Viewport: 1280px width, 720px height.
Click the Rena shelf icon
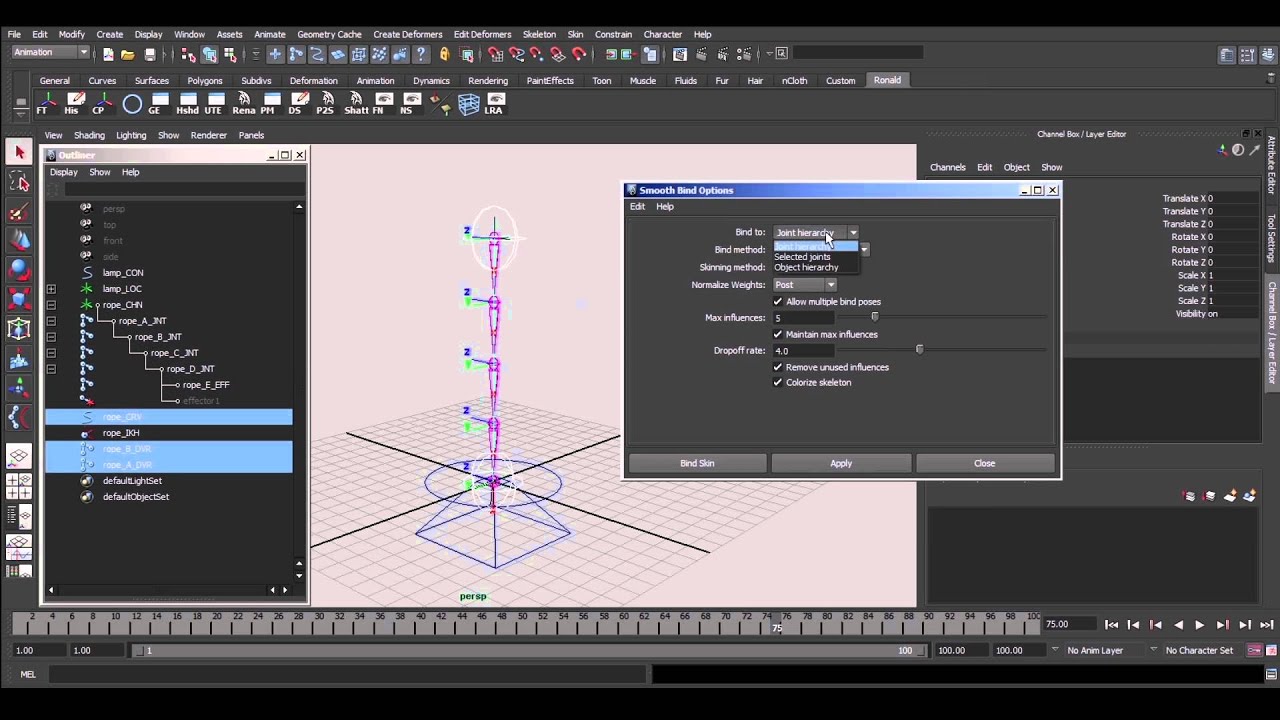244,104
